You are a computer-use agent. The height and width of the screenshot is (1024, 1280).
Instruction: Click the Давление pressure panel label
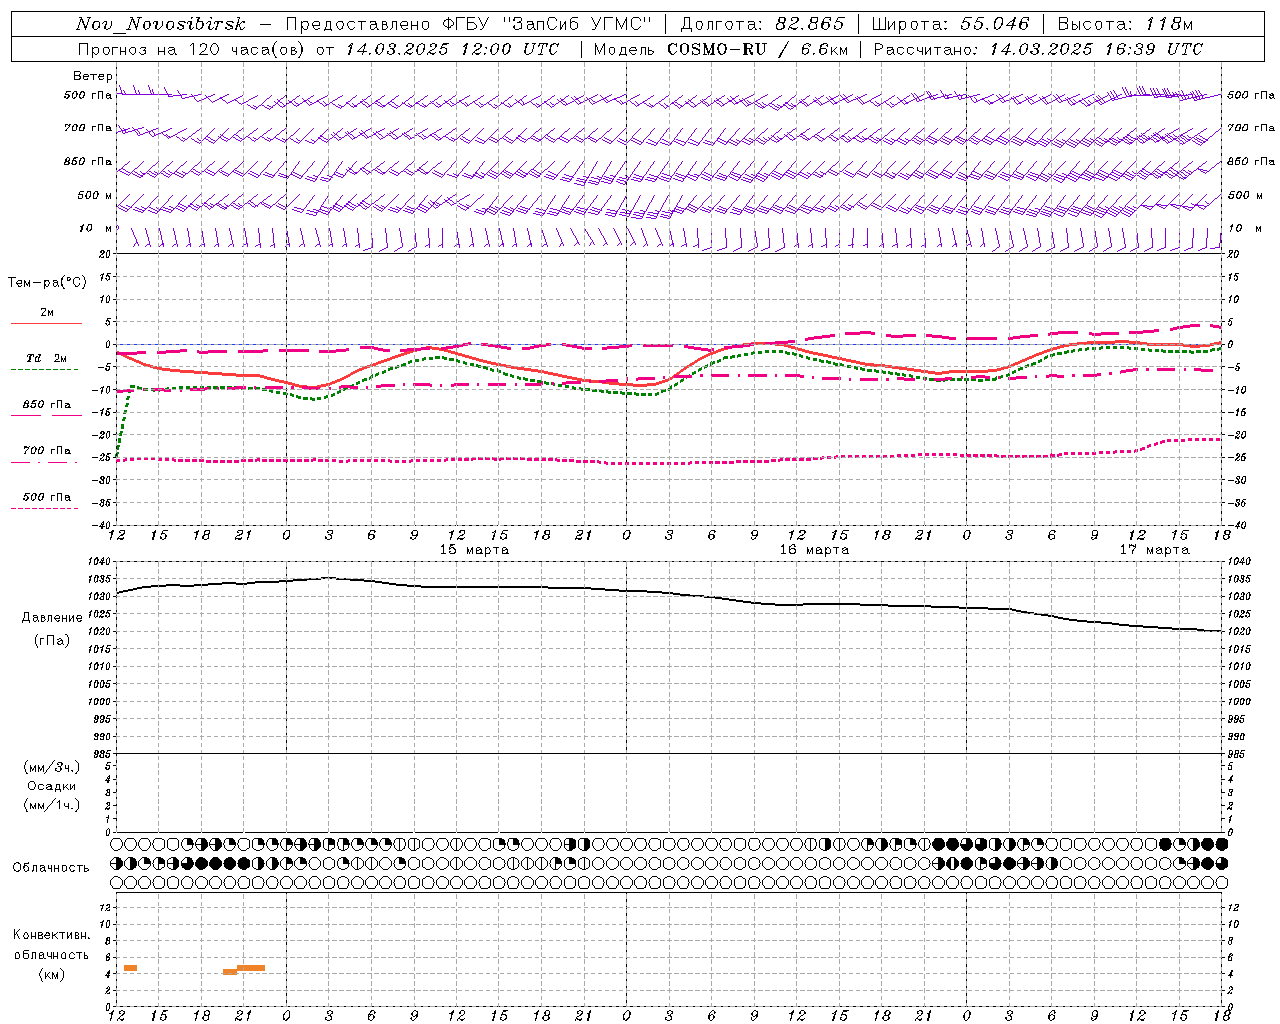point(51,618)
